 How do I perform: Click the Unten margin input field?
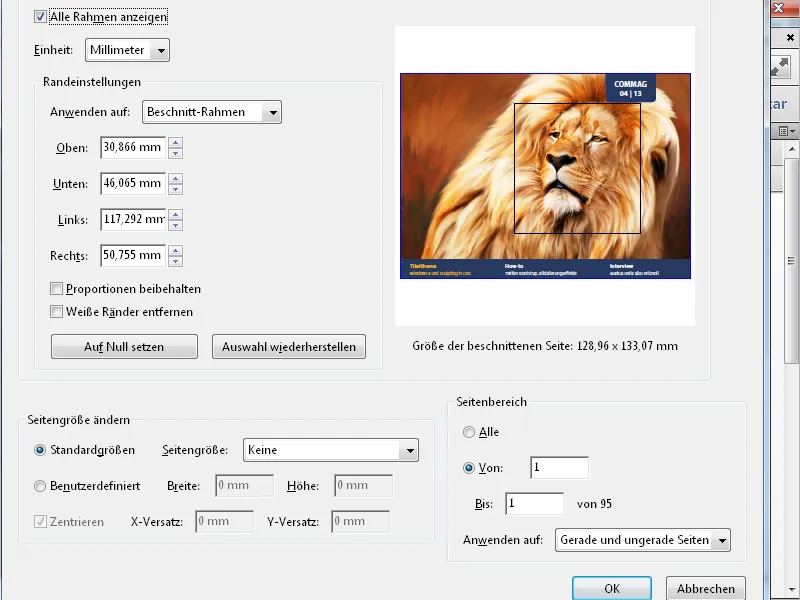pos(133,183)
